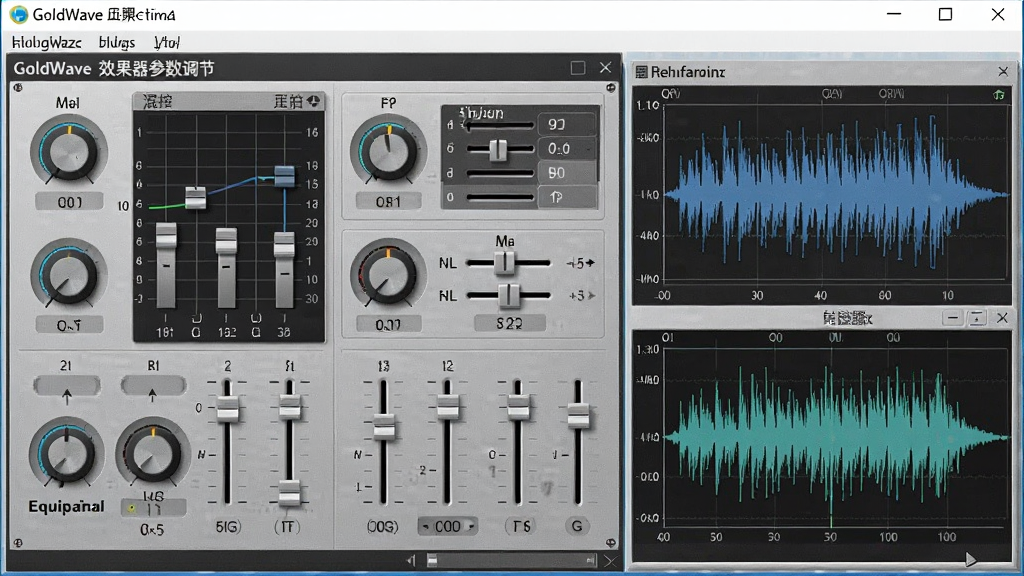Click the knob above the O~T value box
Image resolution: width=1024 pixels, height=576 pixels.
[68, 274]
